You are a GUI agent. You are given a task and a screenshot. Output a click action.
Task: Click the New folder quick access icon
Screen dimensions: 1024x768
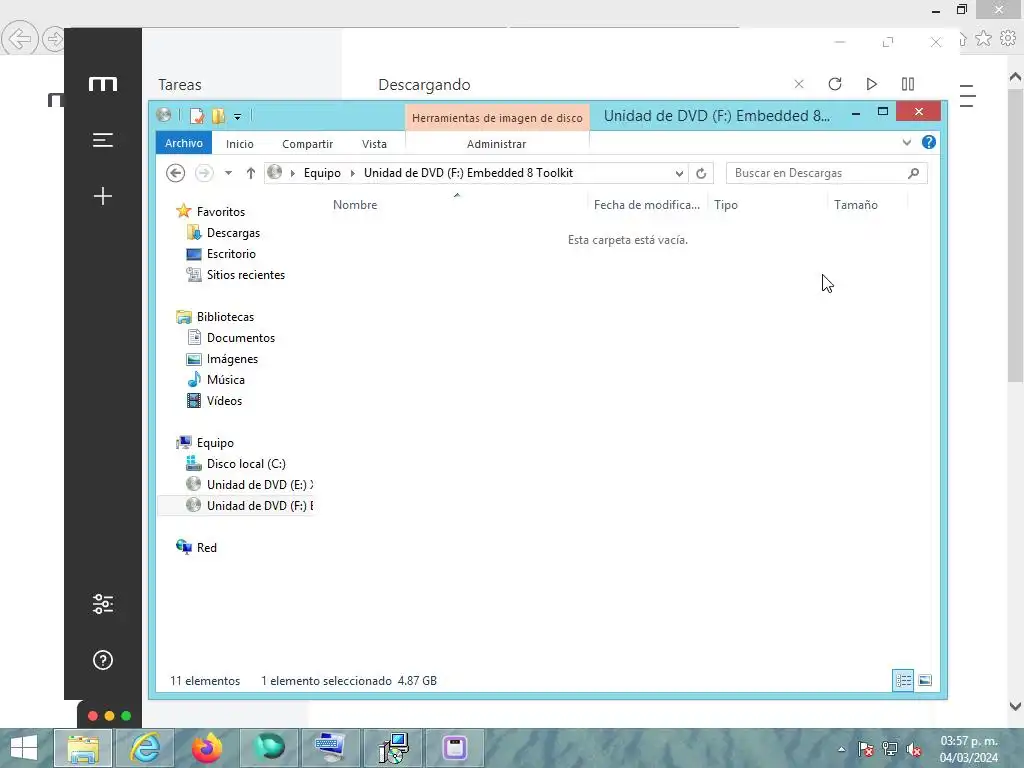[x=218, y=116]
